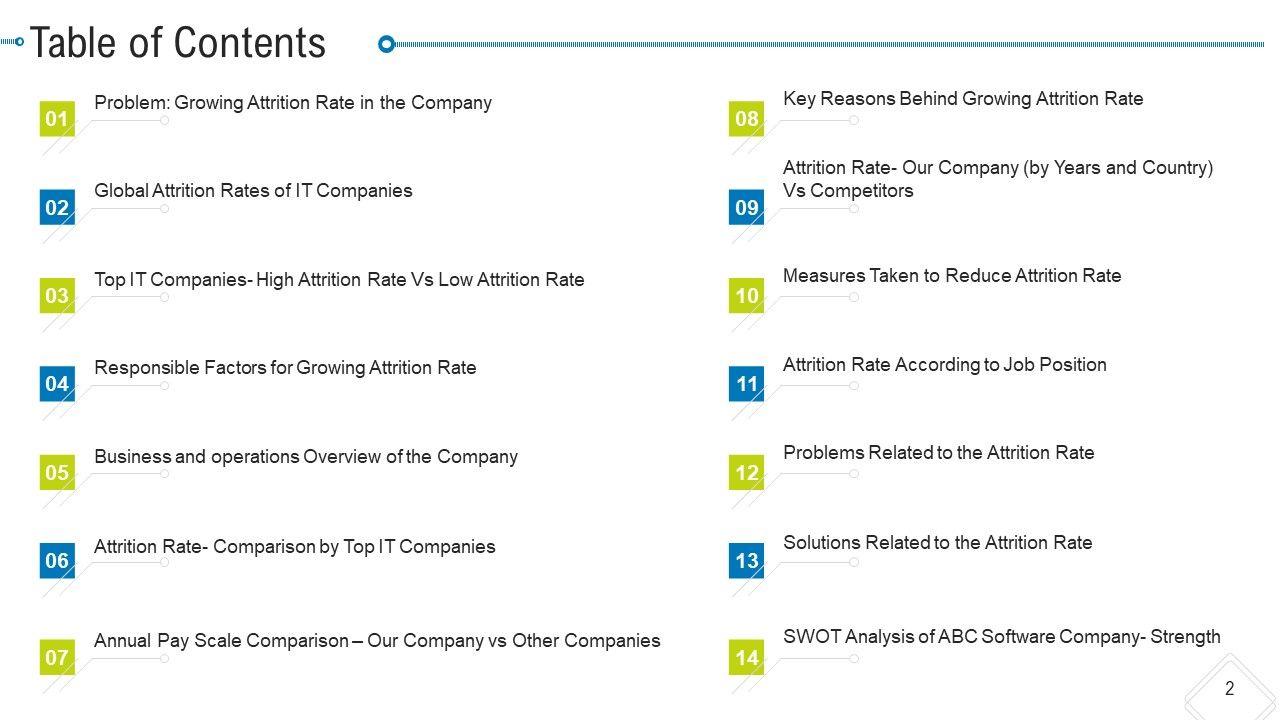Viewport: 1280px width, 720px height.
Task: Go to 'Attrition Rate According to Job Position'
Action: pyautogui.click(x=944, y=365)
